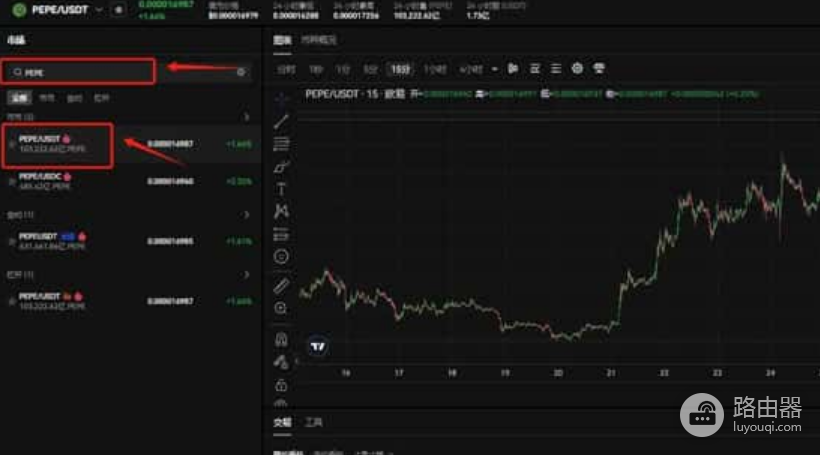
Task: Select the zoom-in magnifier tool
Action: 281,308
